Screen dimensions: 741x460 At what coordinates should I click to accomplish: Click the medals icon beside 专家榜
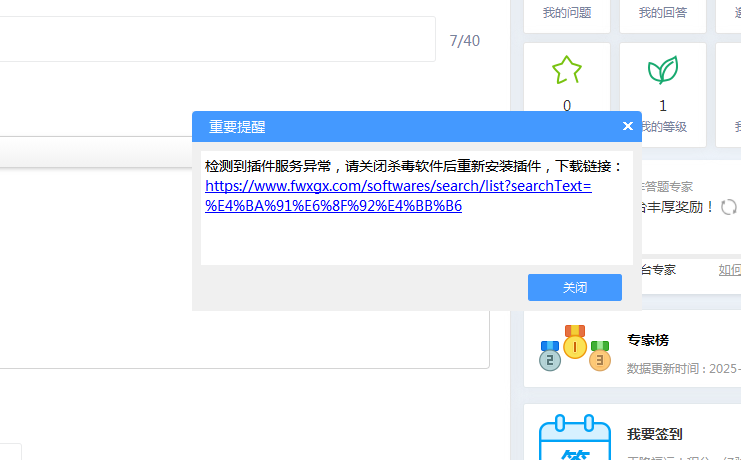click(575, 348)
